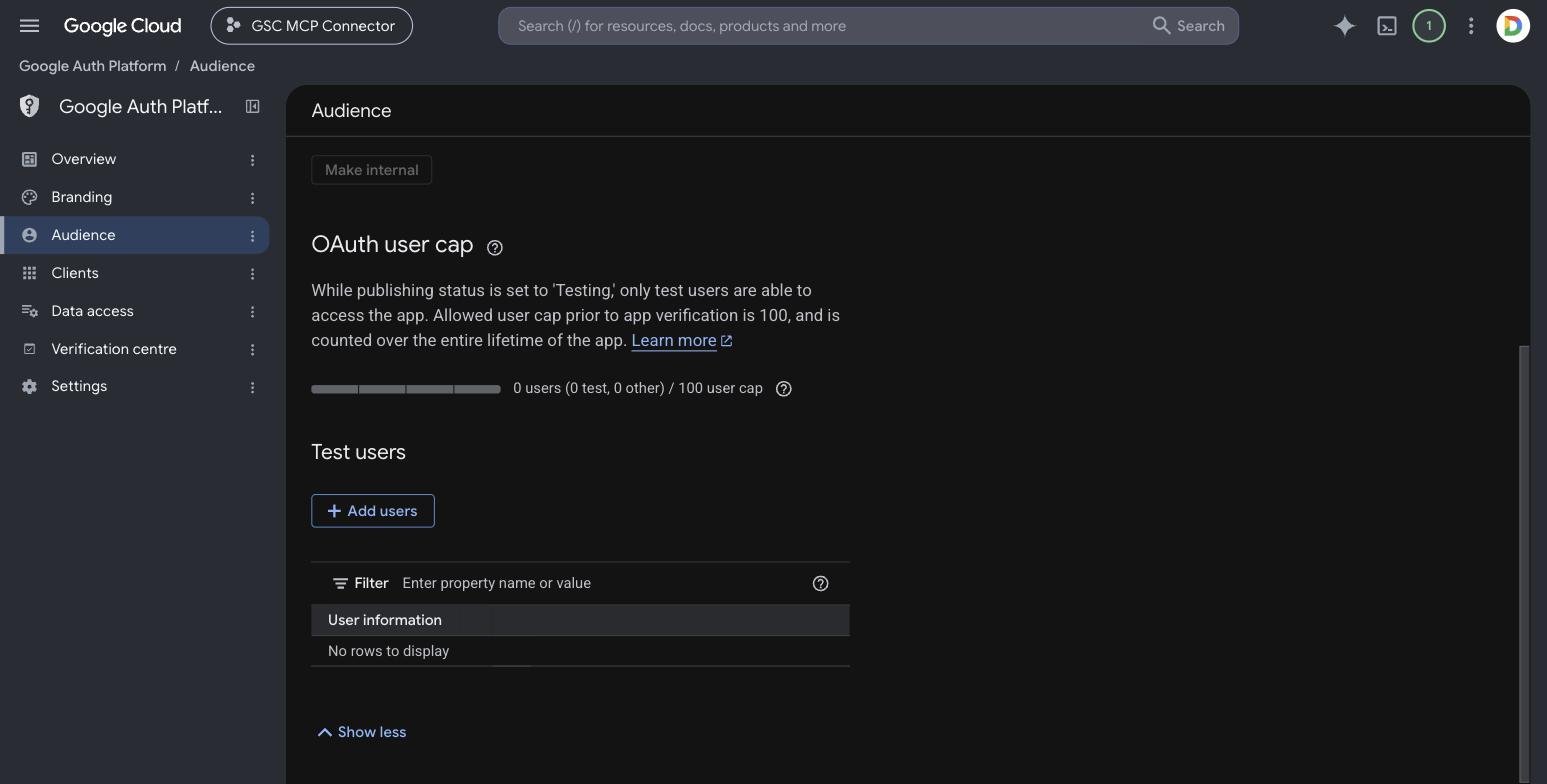Viewport: 1547px width, 784px height.
Task: Open the account profile avatar
Action: coord(1512,26)
